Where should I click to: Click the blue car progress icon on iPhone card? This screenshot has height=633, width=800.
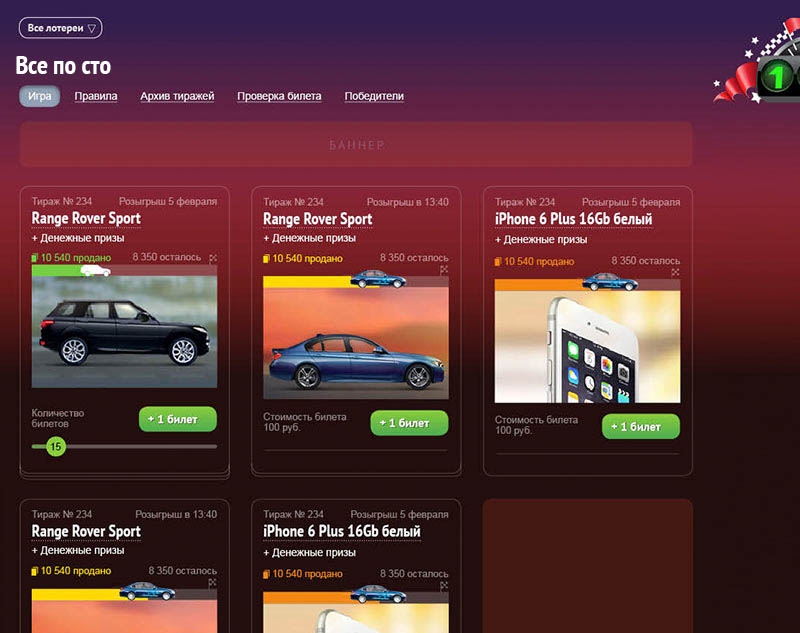(610, 282)
